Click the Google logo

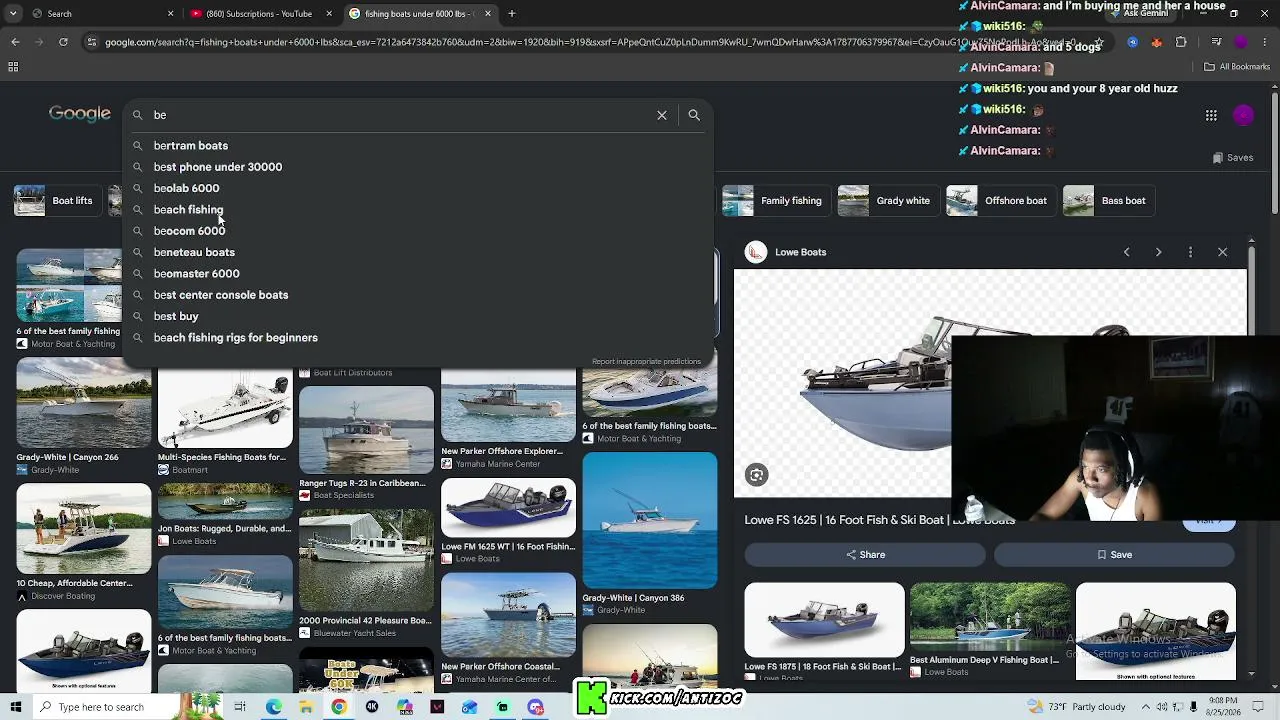tap(80, 114)
